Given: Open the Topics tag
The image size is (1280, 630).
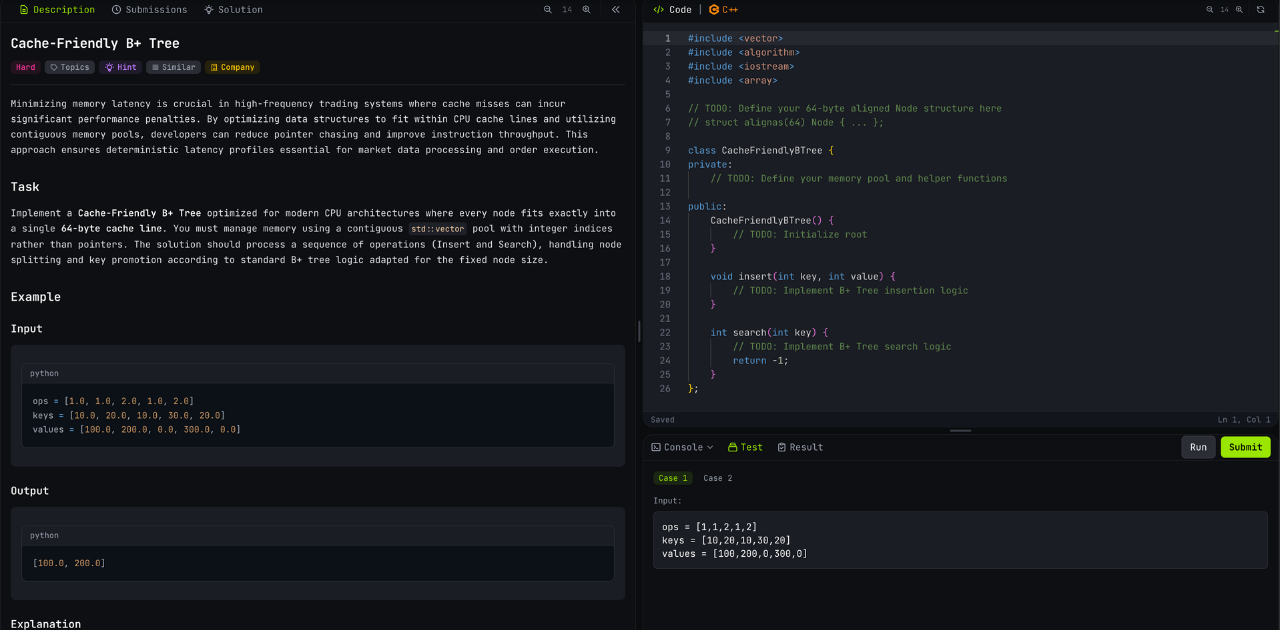Looking at the screenshot, I should click(69, 67).
